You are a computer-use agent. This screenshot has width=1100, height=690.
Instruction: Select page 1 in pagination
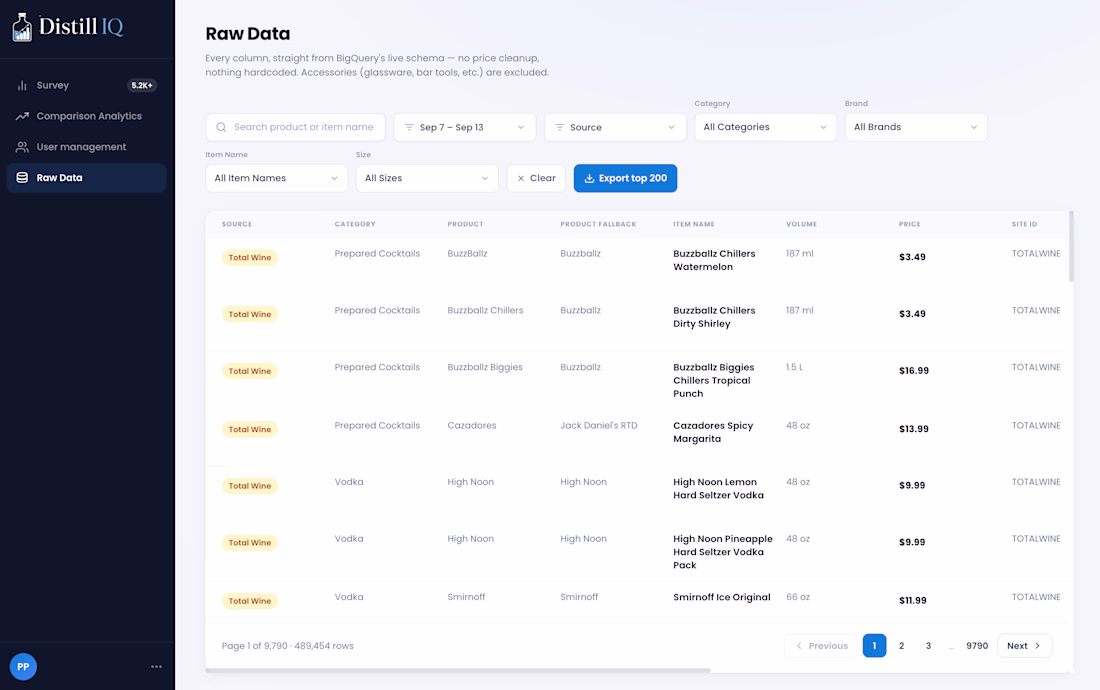click(874, 646)
